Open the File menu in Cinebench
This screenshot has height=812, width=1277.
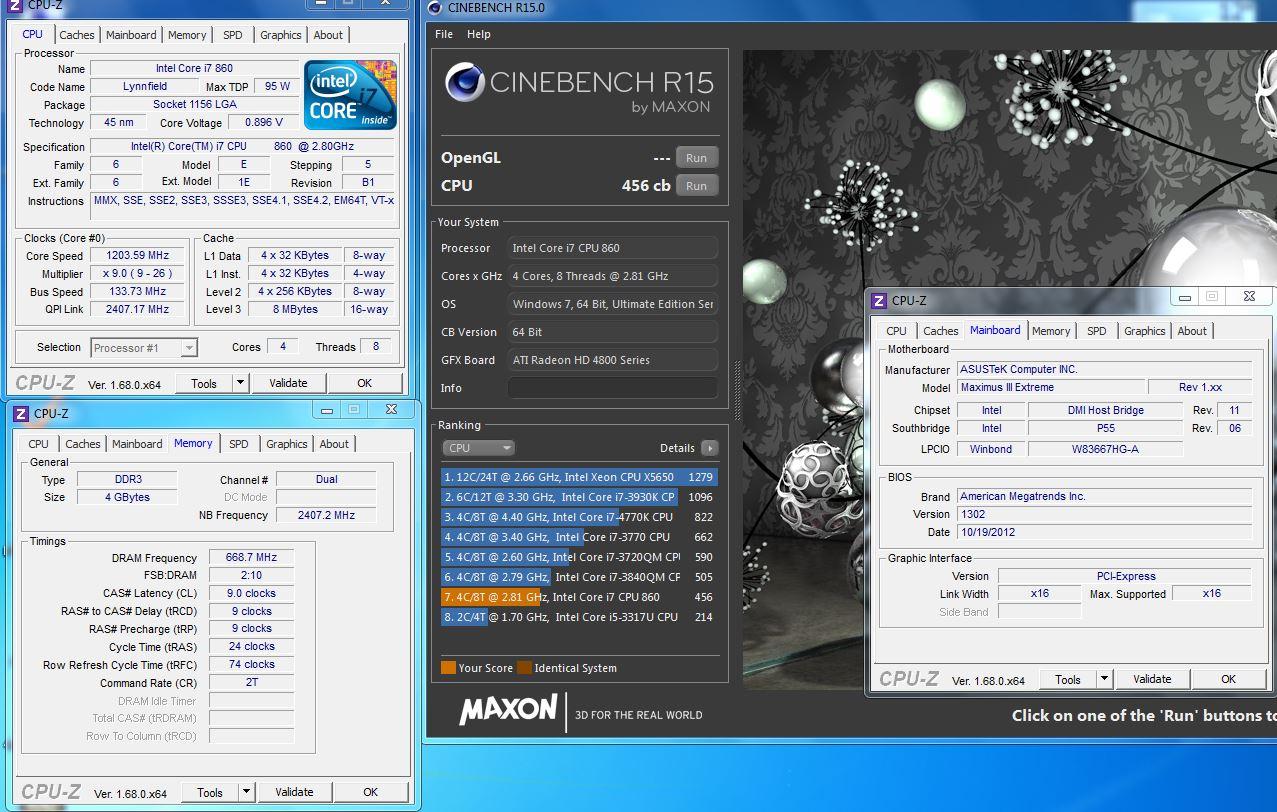(444, 34)
